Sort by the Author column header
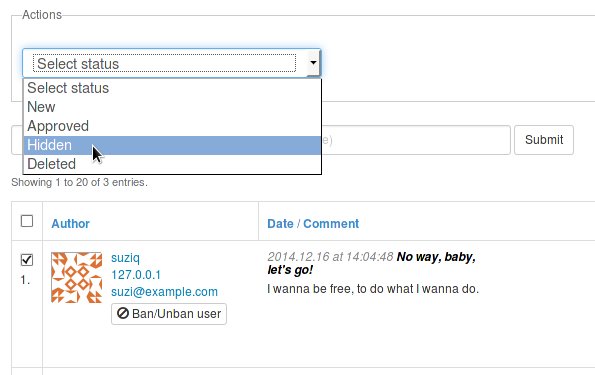The height and width of the screenshot is (375, 595). pos(71,224)
